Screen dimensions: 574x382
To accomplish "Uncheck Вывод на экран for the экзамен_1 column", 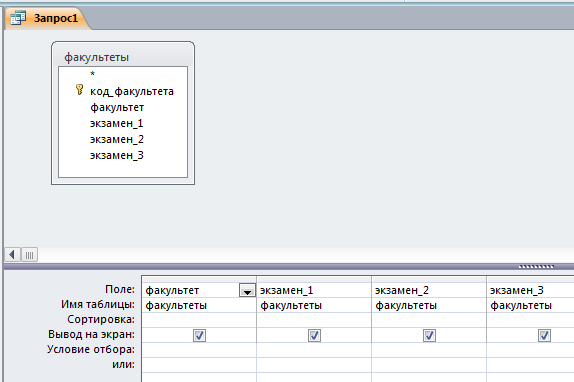I will click(314, 335).
